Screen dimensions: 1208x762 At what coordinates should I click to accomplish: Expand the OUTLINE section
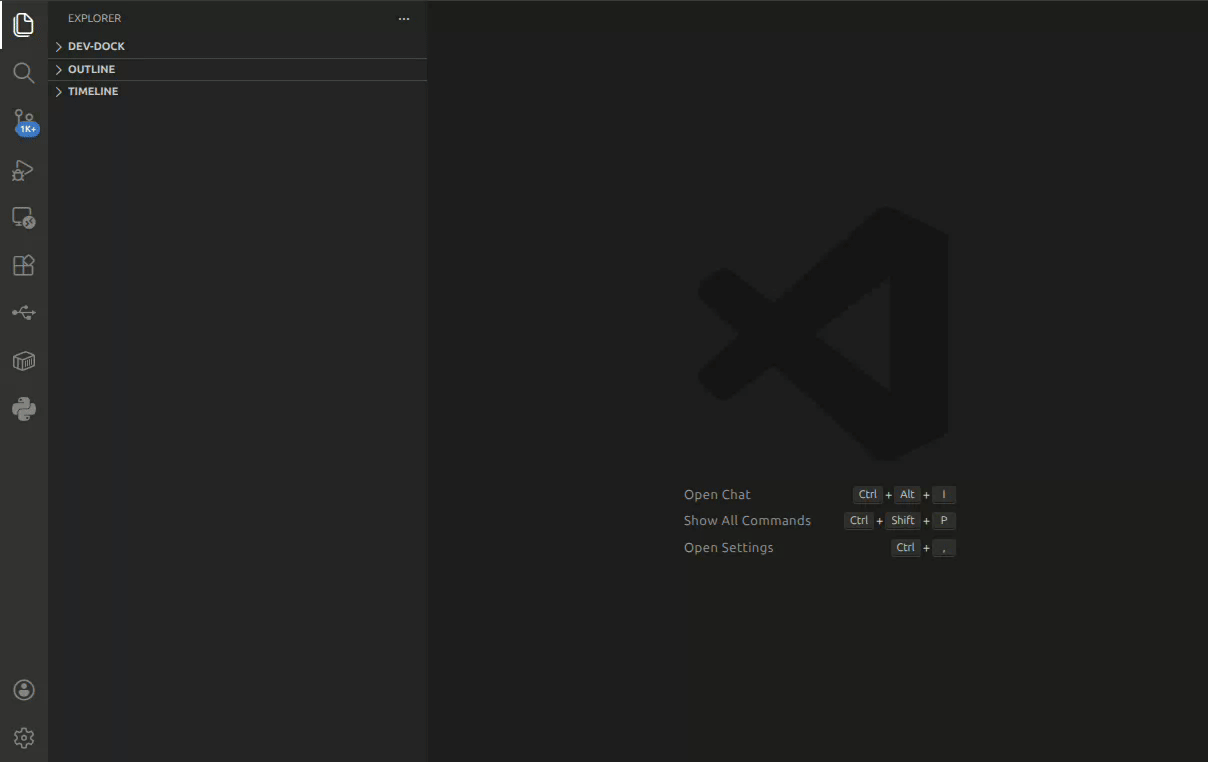click(238, 69)
